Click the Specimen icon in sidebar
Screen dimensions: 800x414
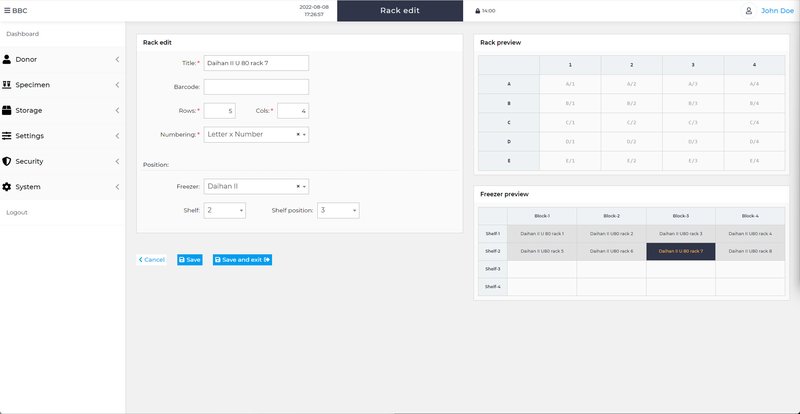(x=7, y=84)
